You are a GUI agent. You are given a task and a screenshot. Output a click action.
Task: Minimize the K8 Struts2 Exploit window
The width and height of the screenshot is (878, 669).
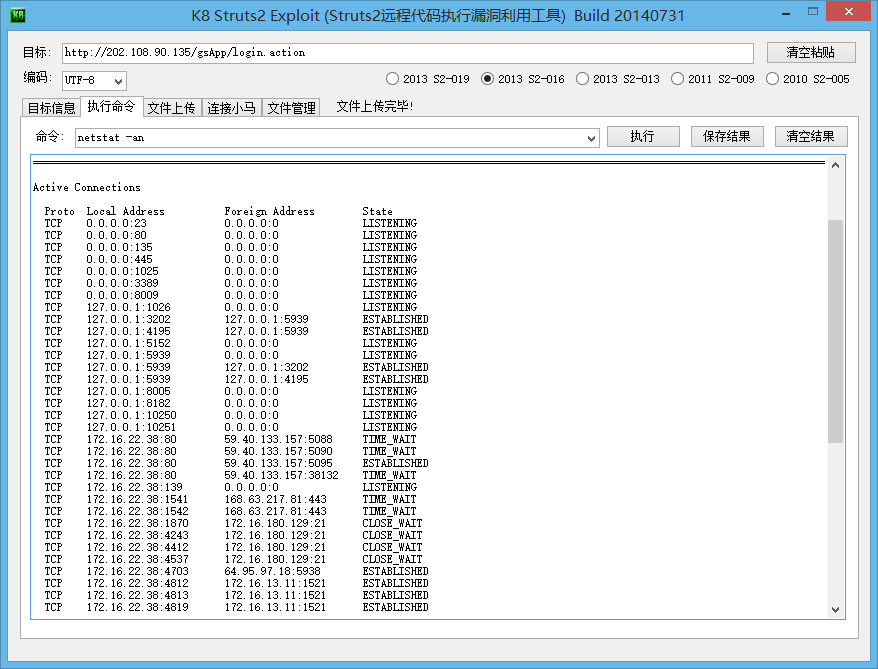coord(787,12)
